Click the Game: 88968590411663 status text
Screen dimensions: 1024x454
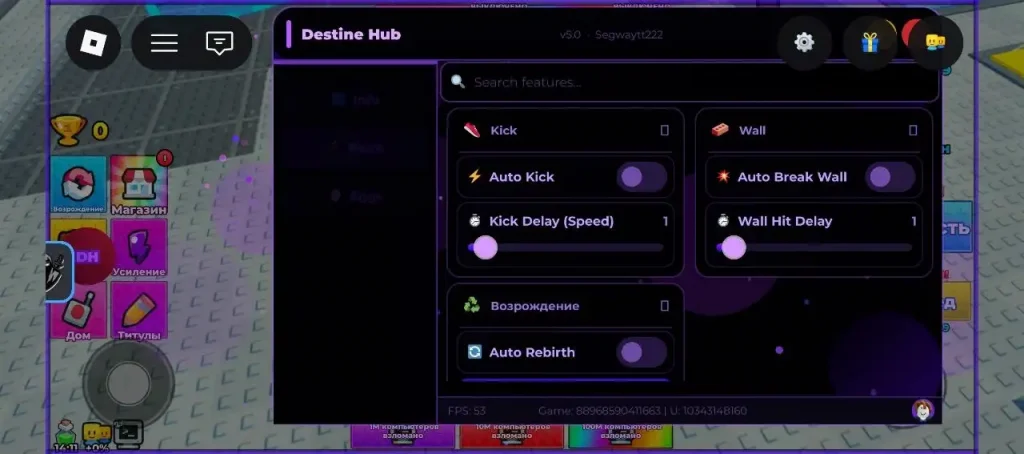point(600,411)
